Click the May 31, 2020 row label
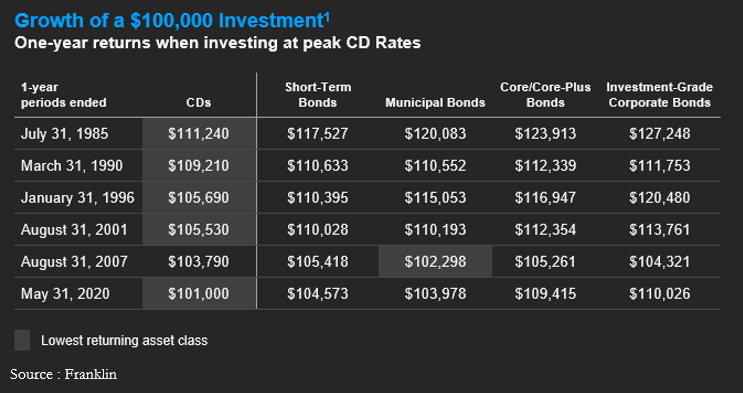 (x=65, y=294)
